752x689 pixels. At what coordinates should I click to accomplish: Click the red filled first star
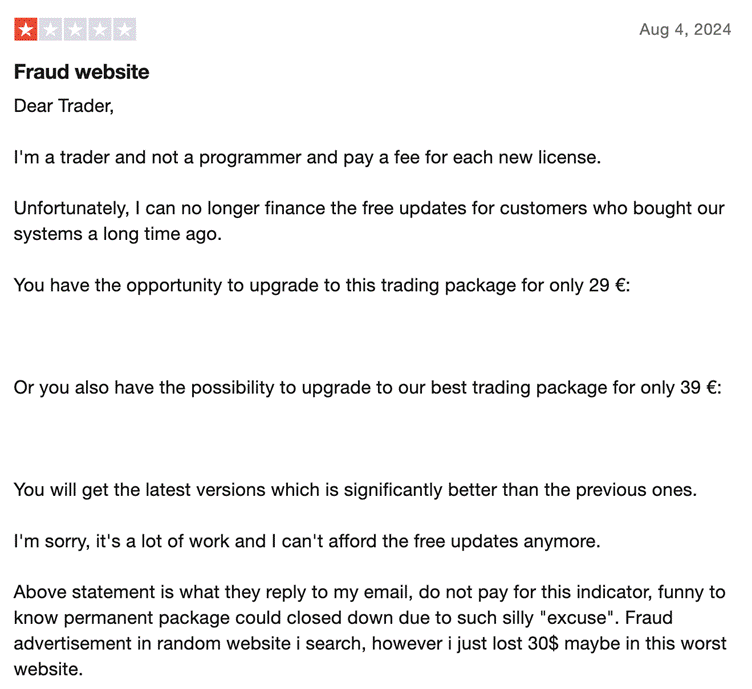click(26, 30)
